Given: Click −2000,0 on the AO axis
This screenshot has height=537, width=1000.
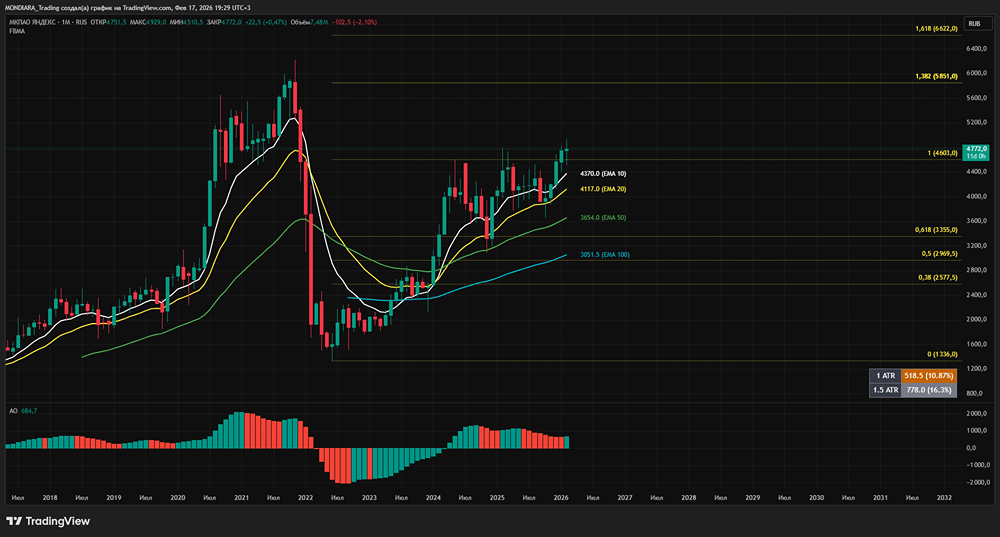Looking at the screenshot, I should point(976,482).
